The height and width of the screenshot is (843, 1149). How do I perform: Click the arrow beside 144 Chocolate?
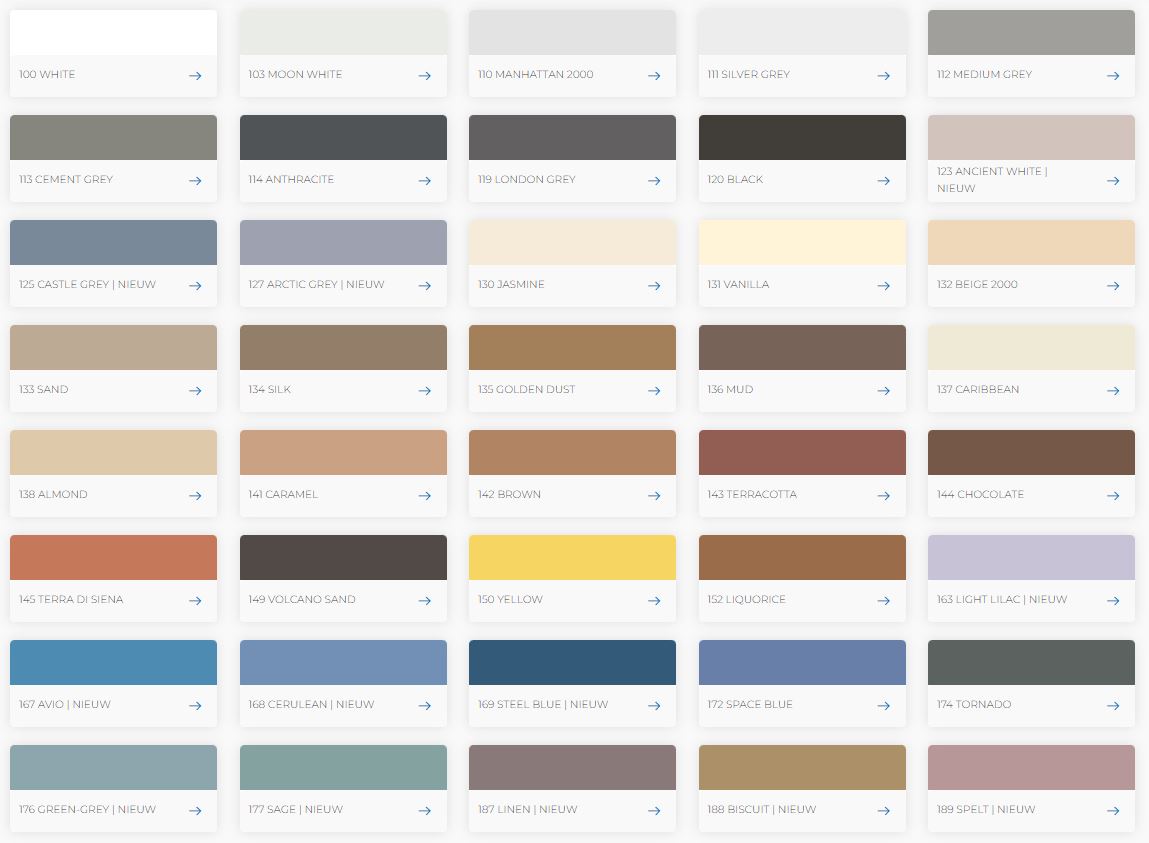pyautogui.click(x=1113, y=496)
